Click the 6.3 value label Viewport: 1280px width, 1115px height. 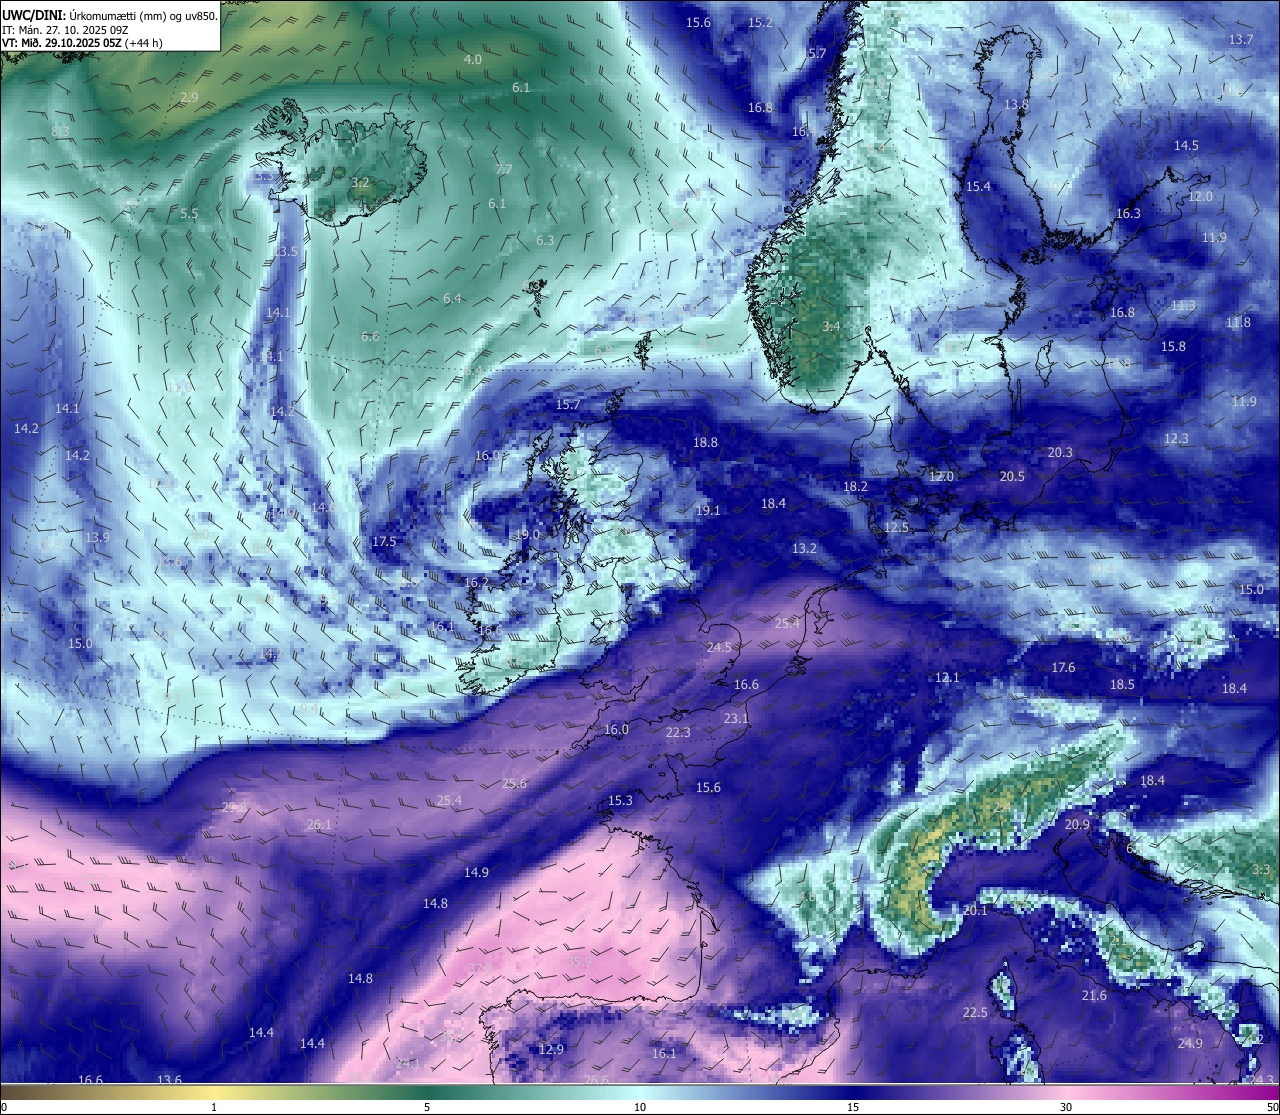[x=545, y=241]
